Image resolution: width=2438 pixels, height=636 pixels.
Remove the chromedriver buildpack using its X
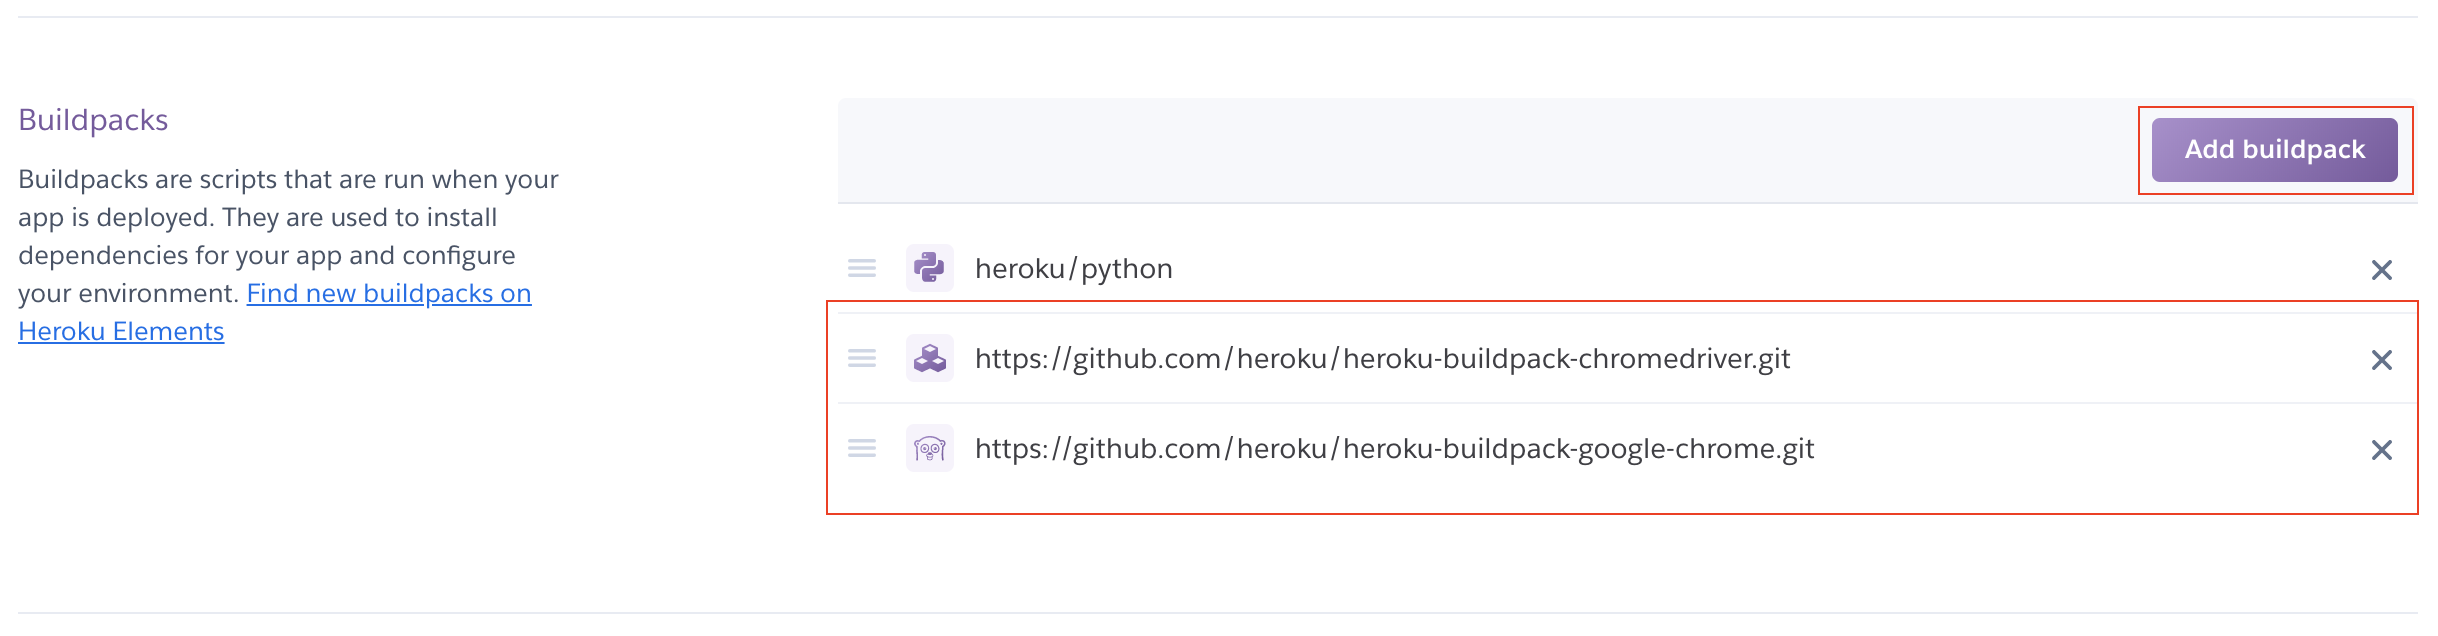click(x=2382, y=360)
